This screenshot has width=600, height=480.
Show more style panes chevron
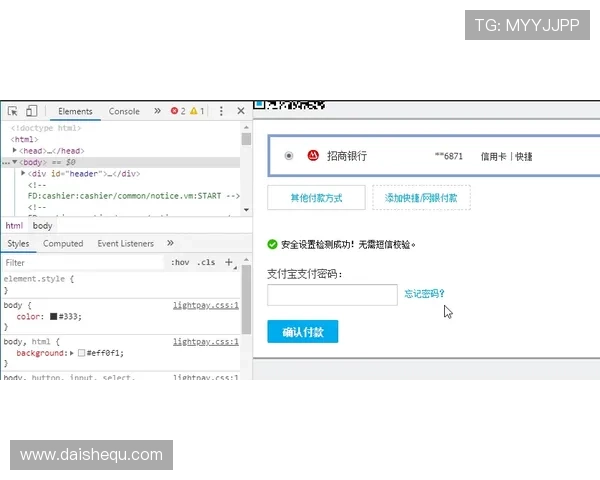pyautogui.click(x=170, y=243)
